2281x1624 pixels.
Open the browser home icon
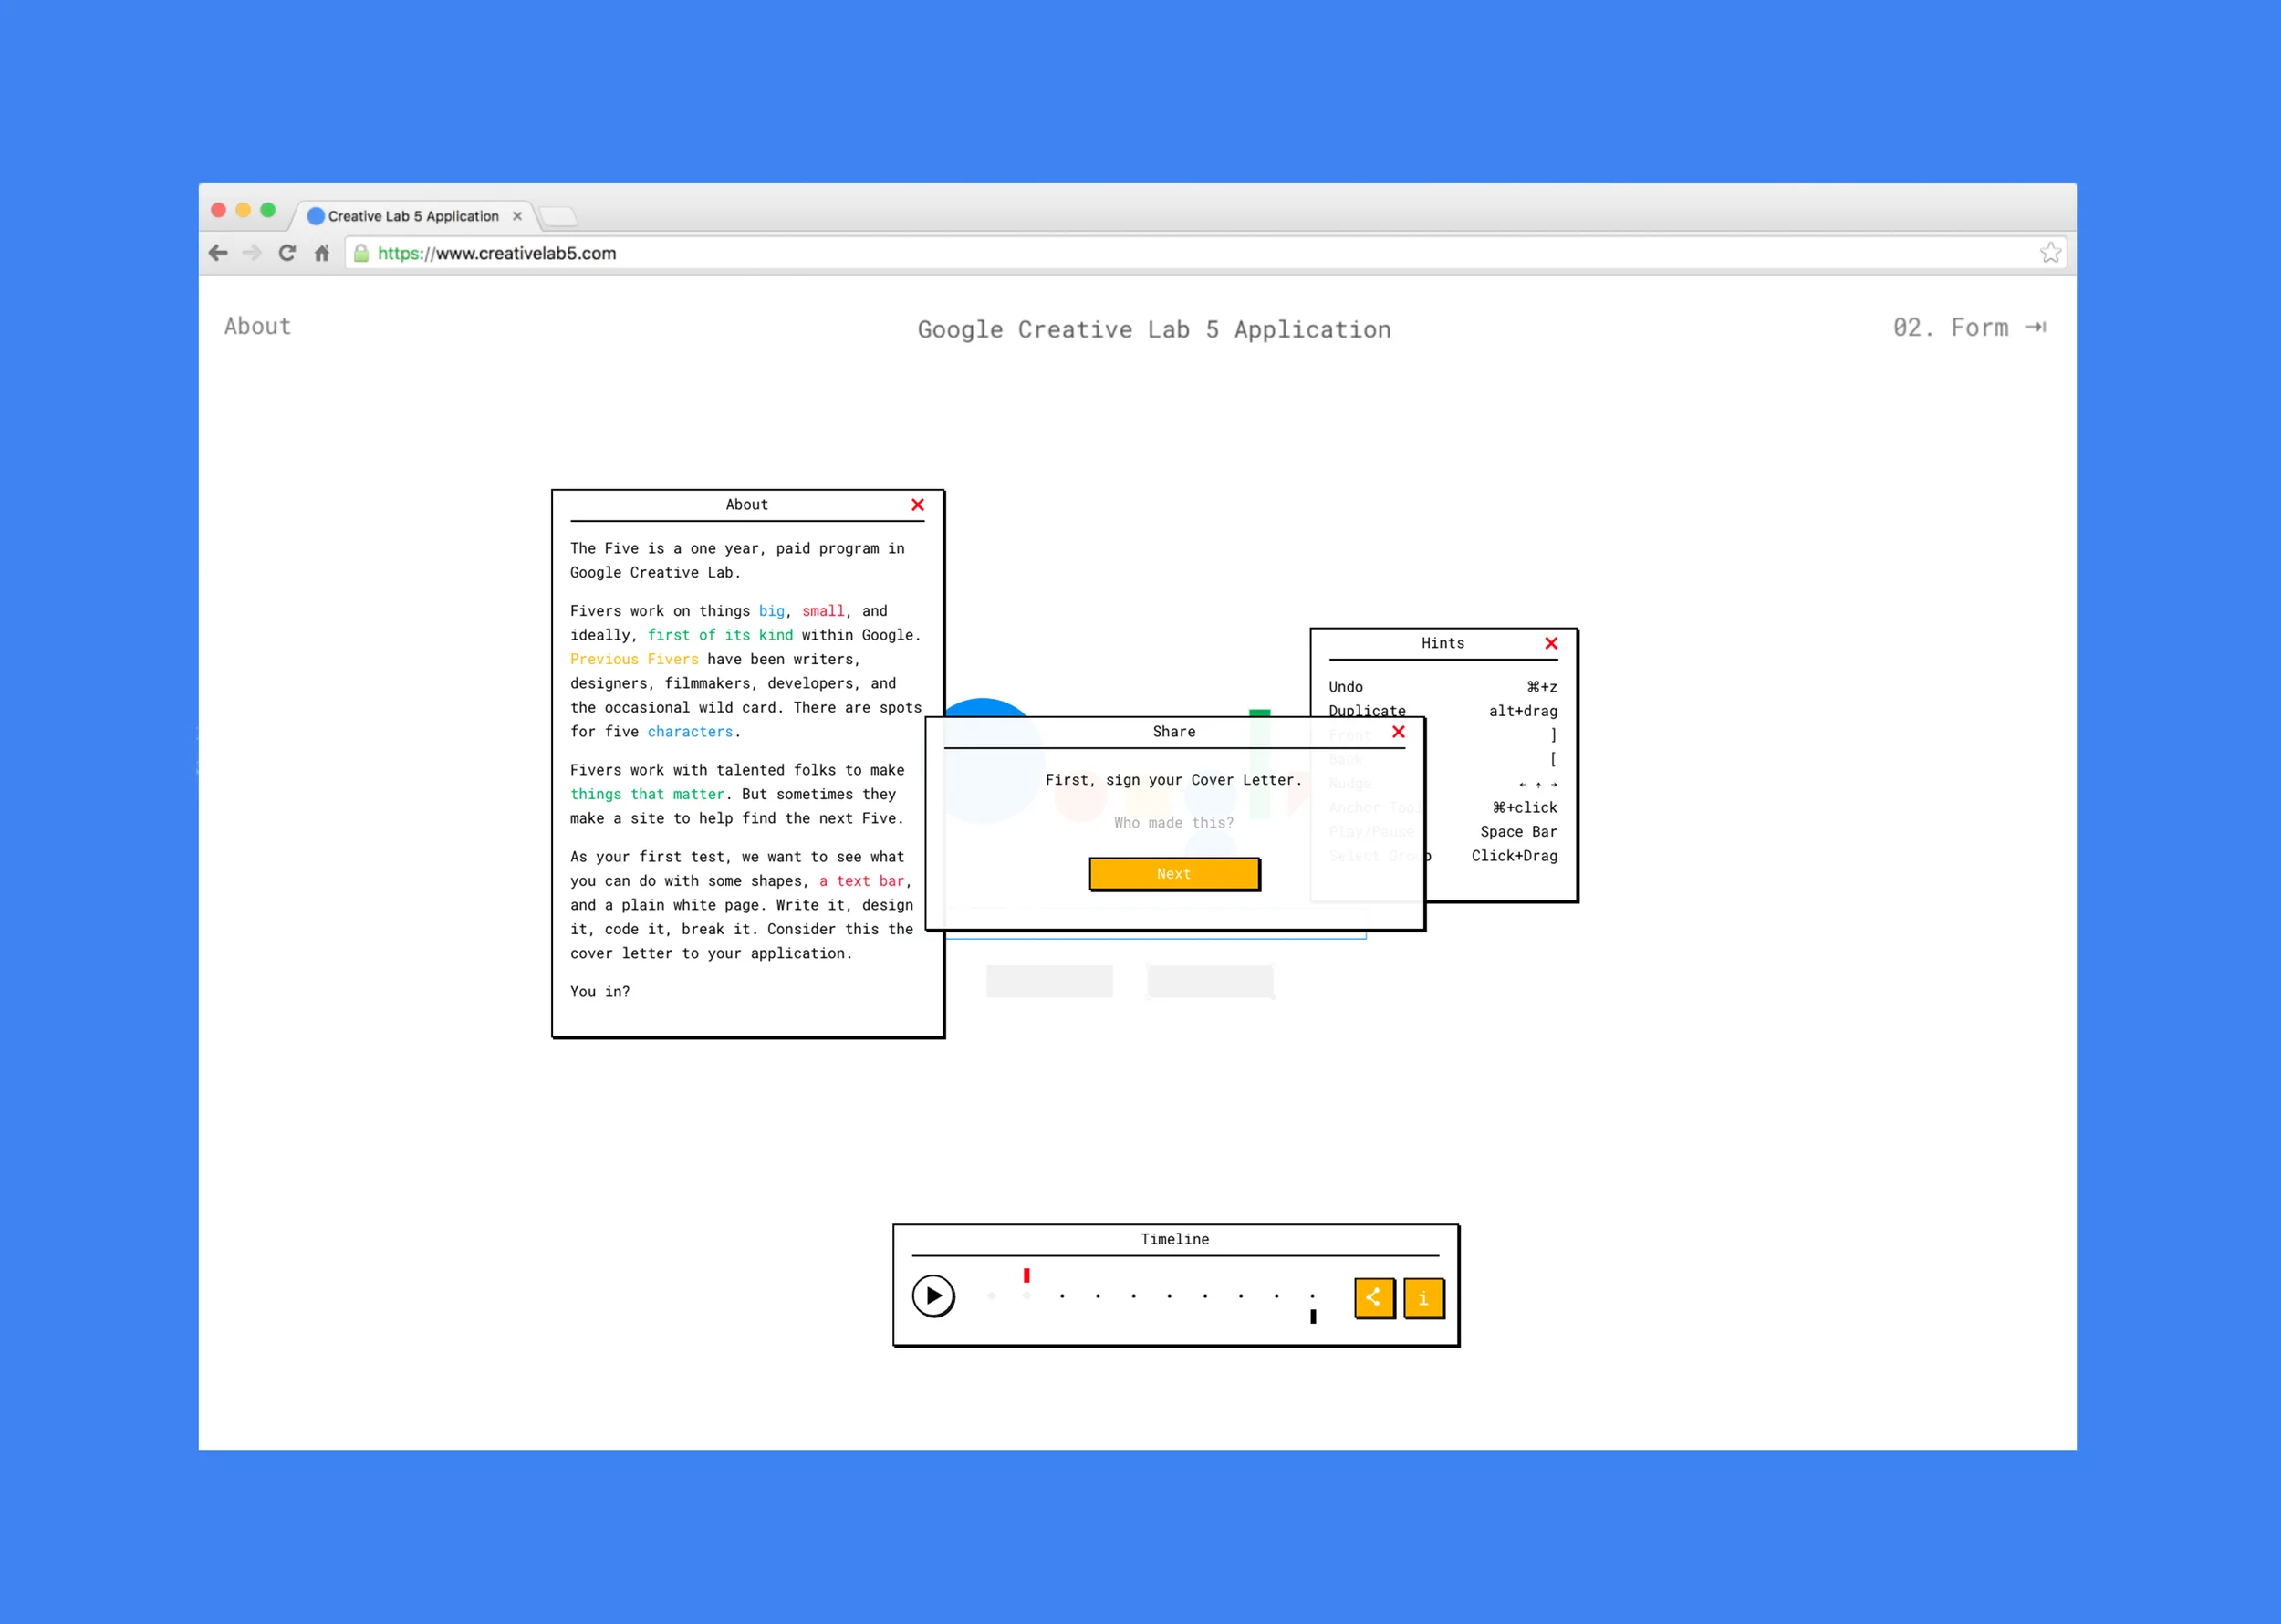click(322, 253)
